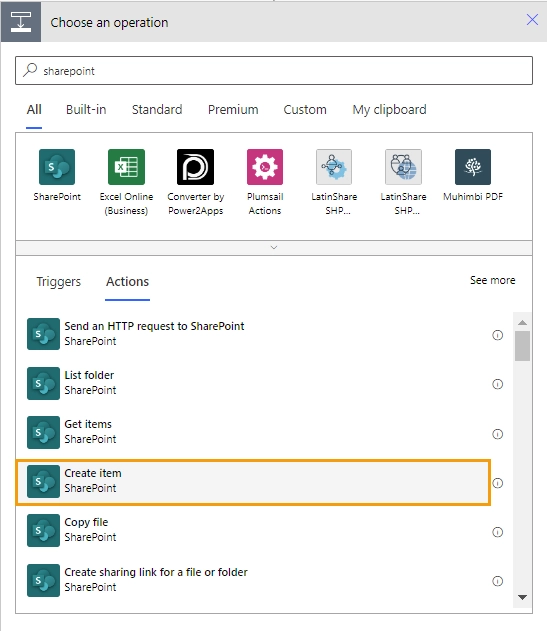Expand the connectors list chevron
The height and width of the screenshot is (631, 547).
click(274, 247)
